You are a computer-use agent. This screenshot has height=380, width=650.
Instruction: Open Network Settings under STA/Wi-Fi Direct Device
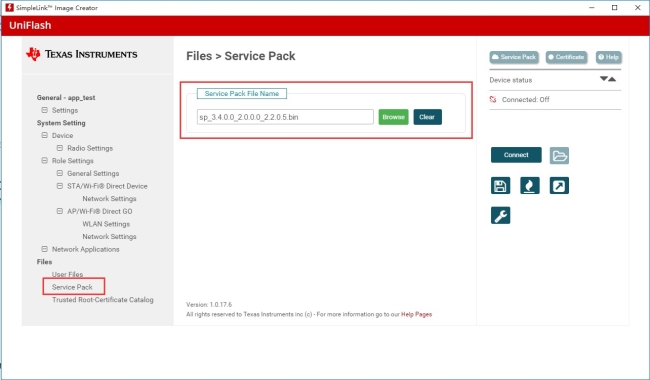(x=109, y=198)
